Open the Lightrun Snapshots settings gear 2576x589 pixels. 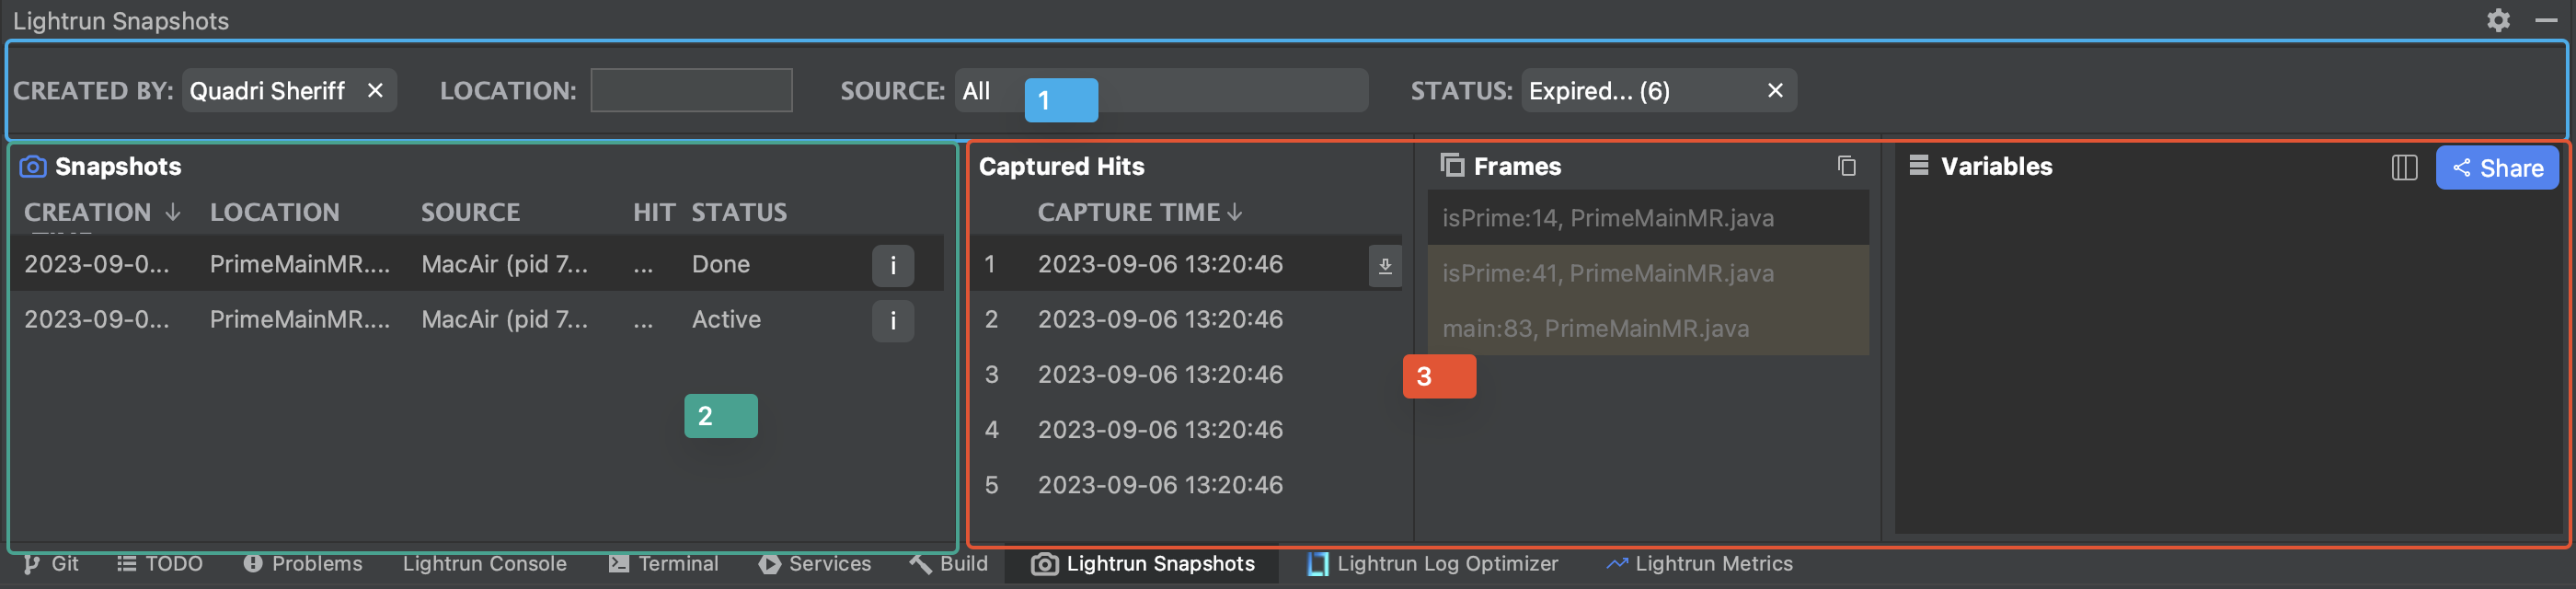pos(2498,20)
